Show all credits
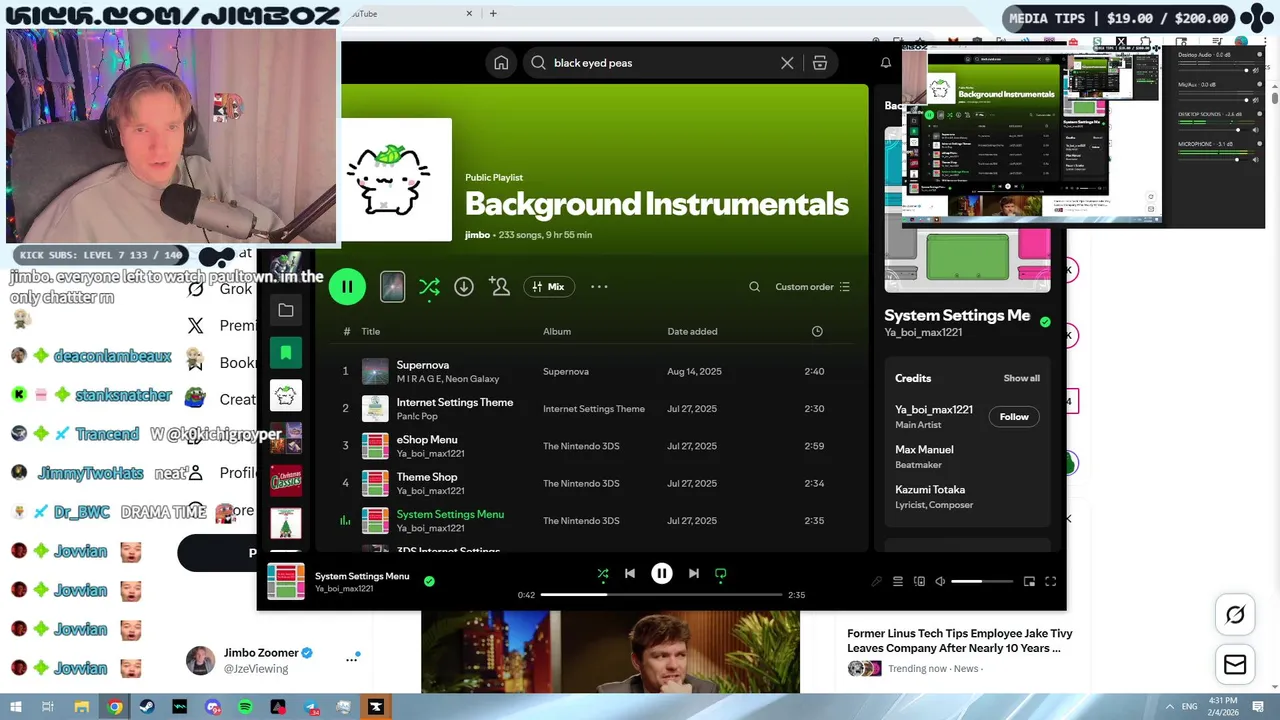The image size is (1280, 720). [x=1022, y=379]
